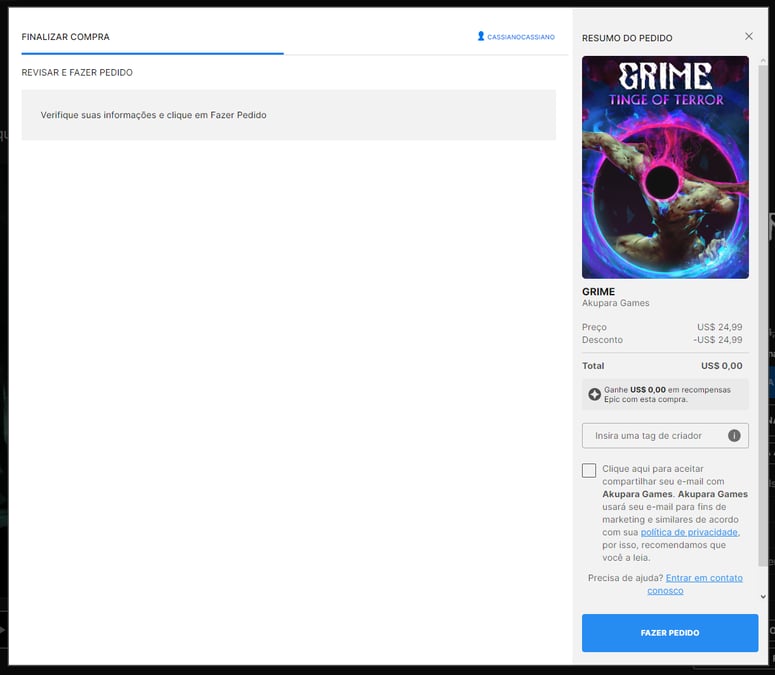Viewport: 775px width, 675px height.
Task: Click the creator tag info icon
Action: tap(734, 435)
